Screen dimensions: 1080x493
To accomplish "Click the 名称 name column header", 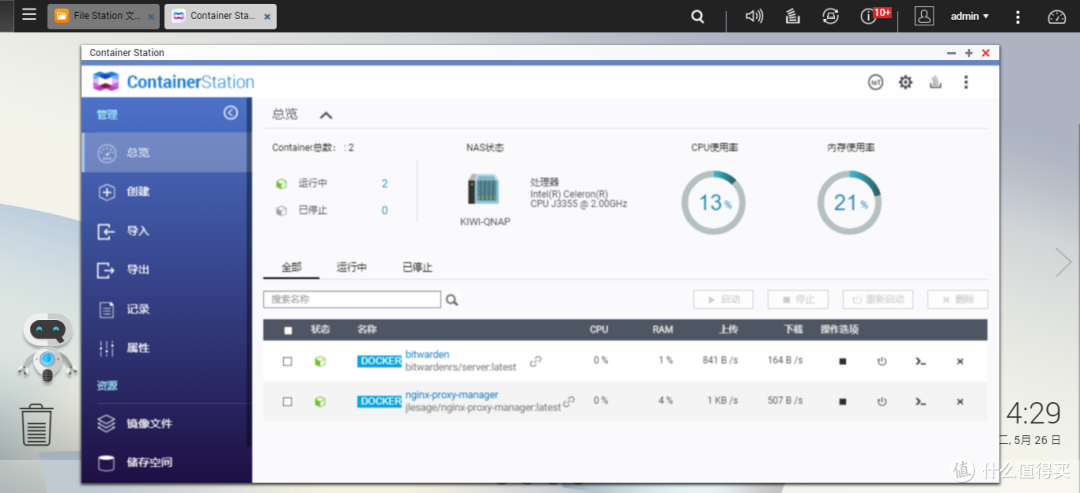I will pyautogui.click(x=366, y=330).
